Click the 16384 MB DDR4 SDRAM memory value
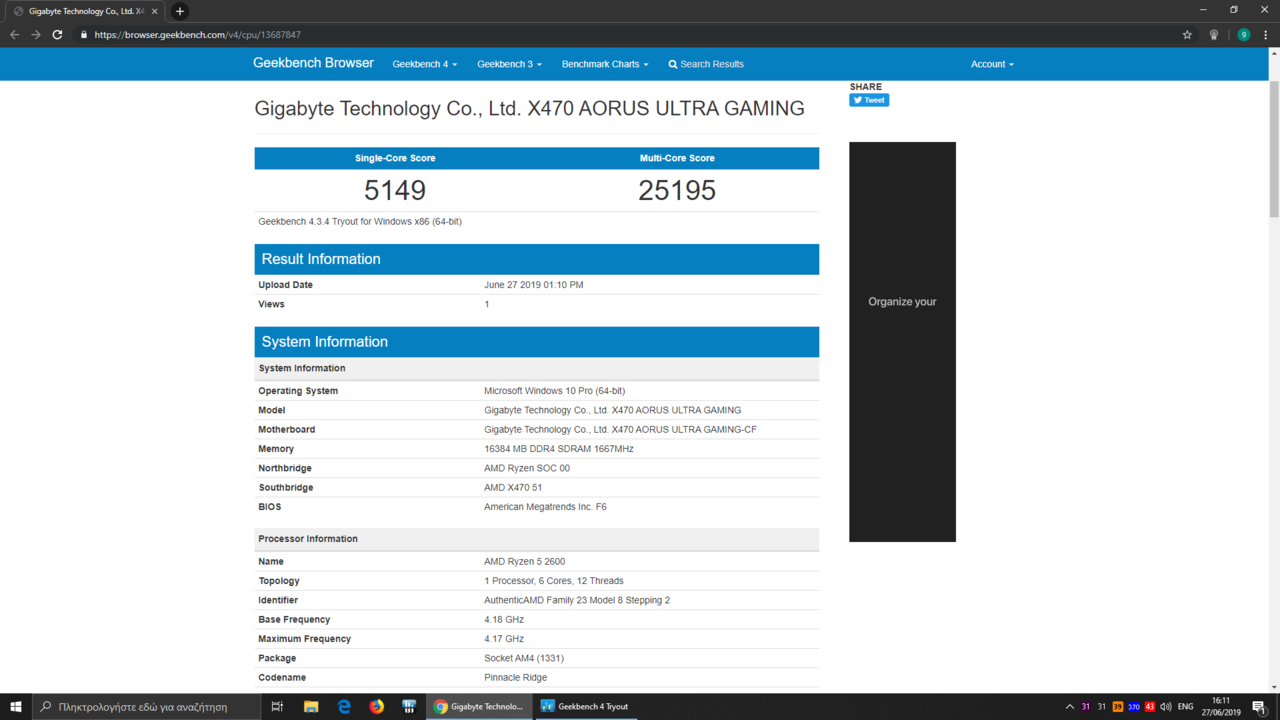1280x720 pixels. coord(559,449)
